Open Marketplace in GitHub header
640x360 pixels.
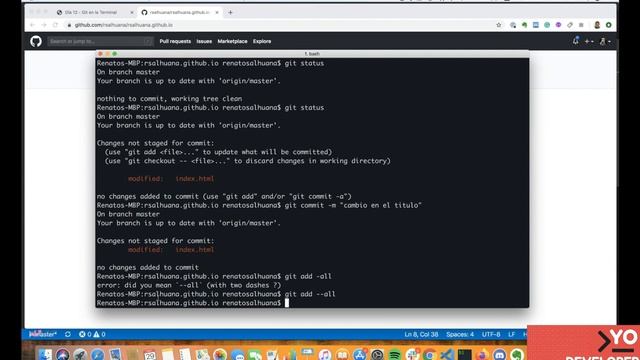(232, 41)
